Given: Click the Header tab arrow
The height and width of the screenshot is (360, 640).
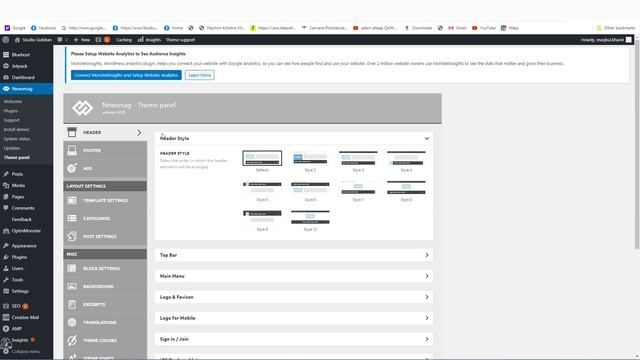Looking at the screenshot, I should coord(139,133).
